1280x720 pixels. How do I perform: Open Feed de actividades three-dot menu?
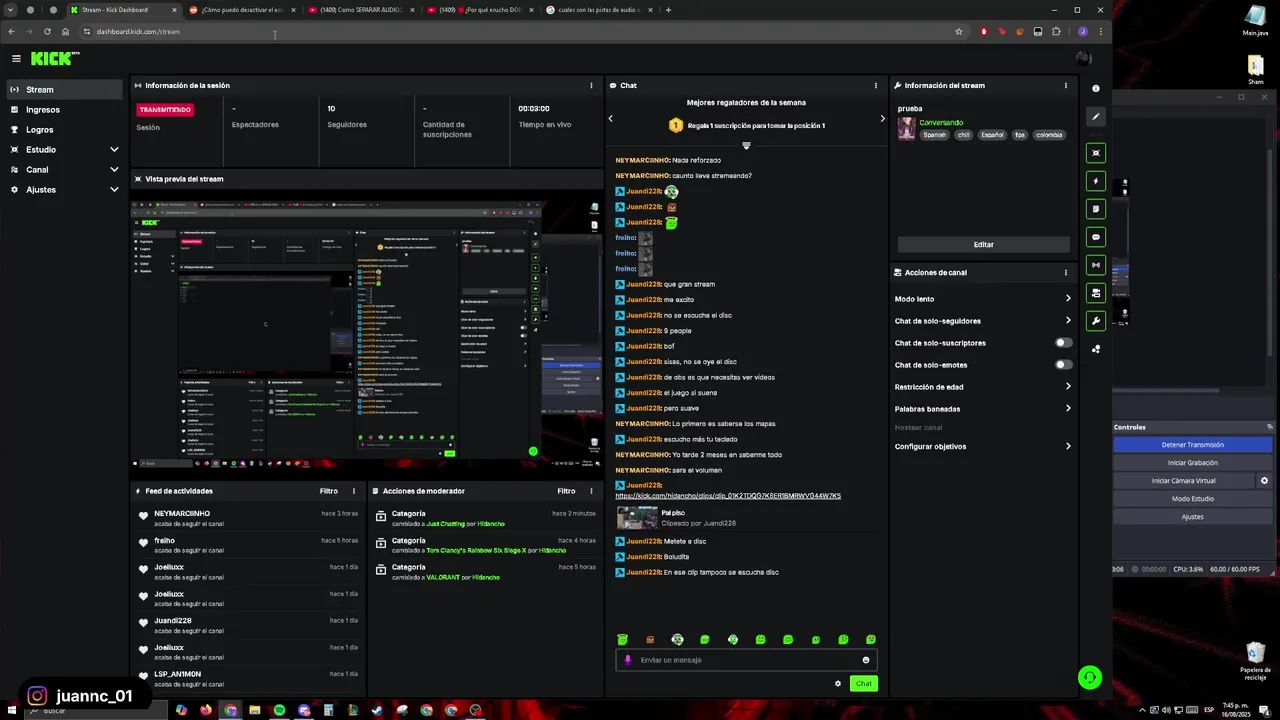(353, 491)
